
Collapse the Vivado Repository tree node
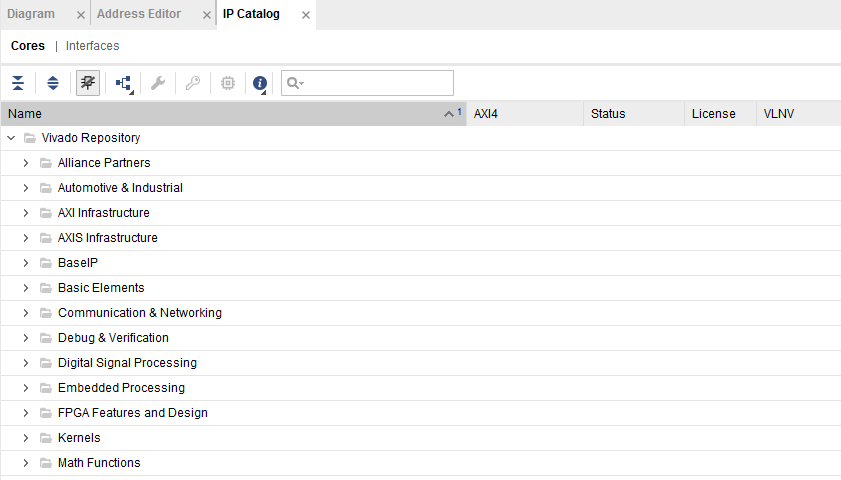click(x=10, y=138)
